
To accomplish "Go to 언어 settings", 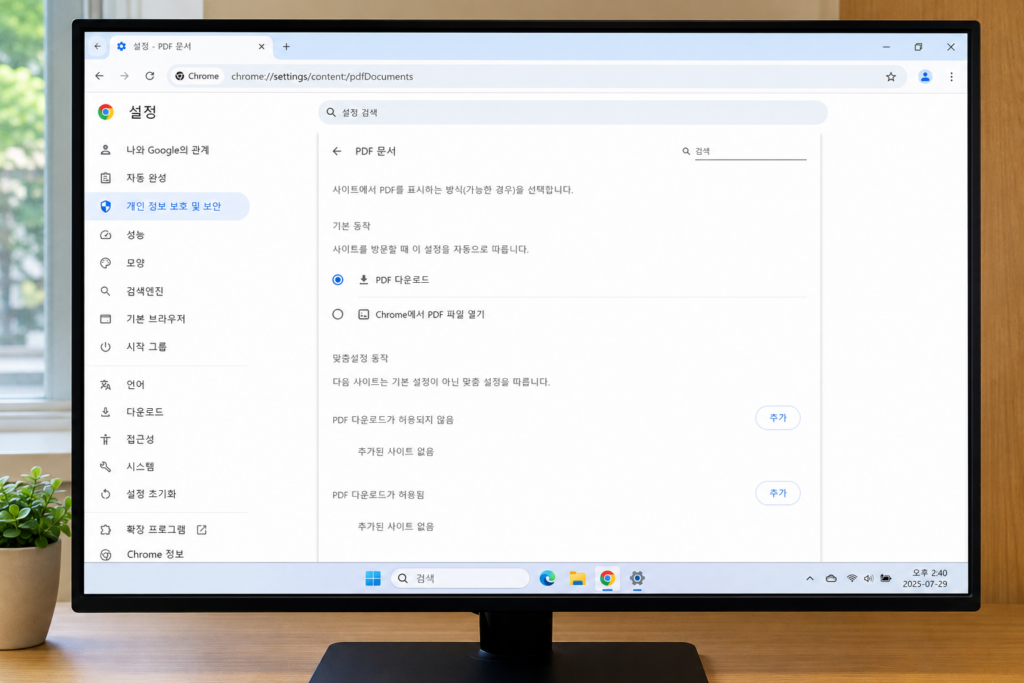I will coord(168,385).
